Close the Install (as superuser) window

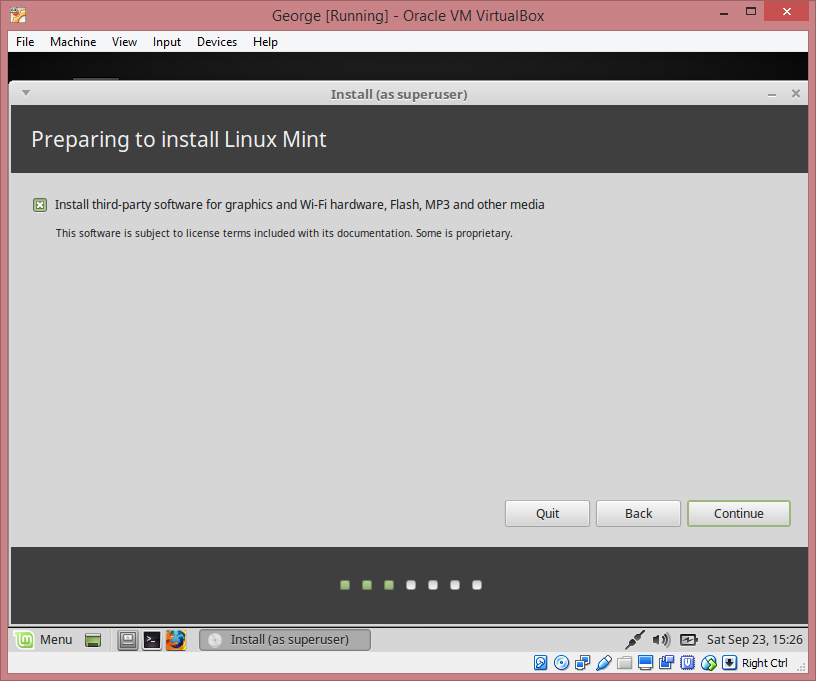(796, 94)
